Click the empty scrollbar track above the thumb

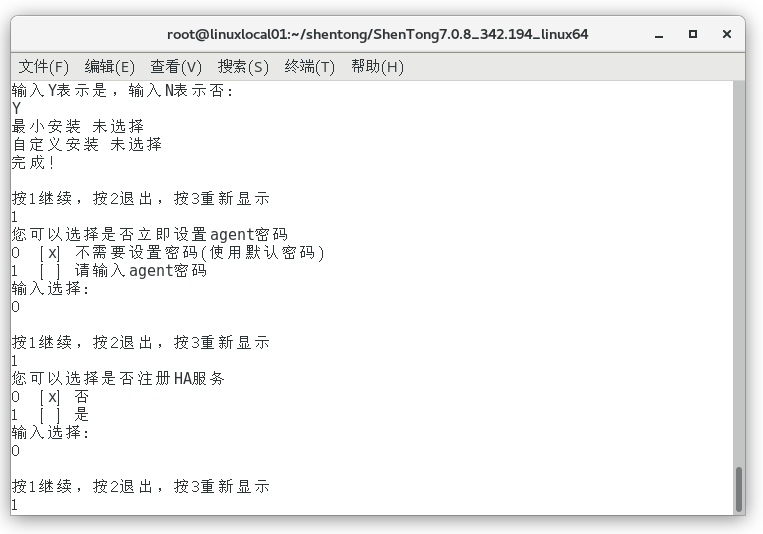click(739, 273)
